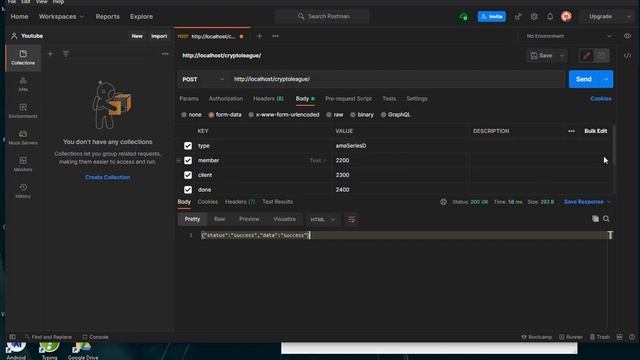Click the form-data table vertical scrollbar
640x360 pixels.
coord(614,145)
